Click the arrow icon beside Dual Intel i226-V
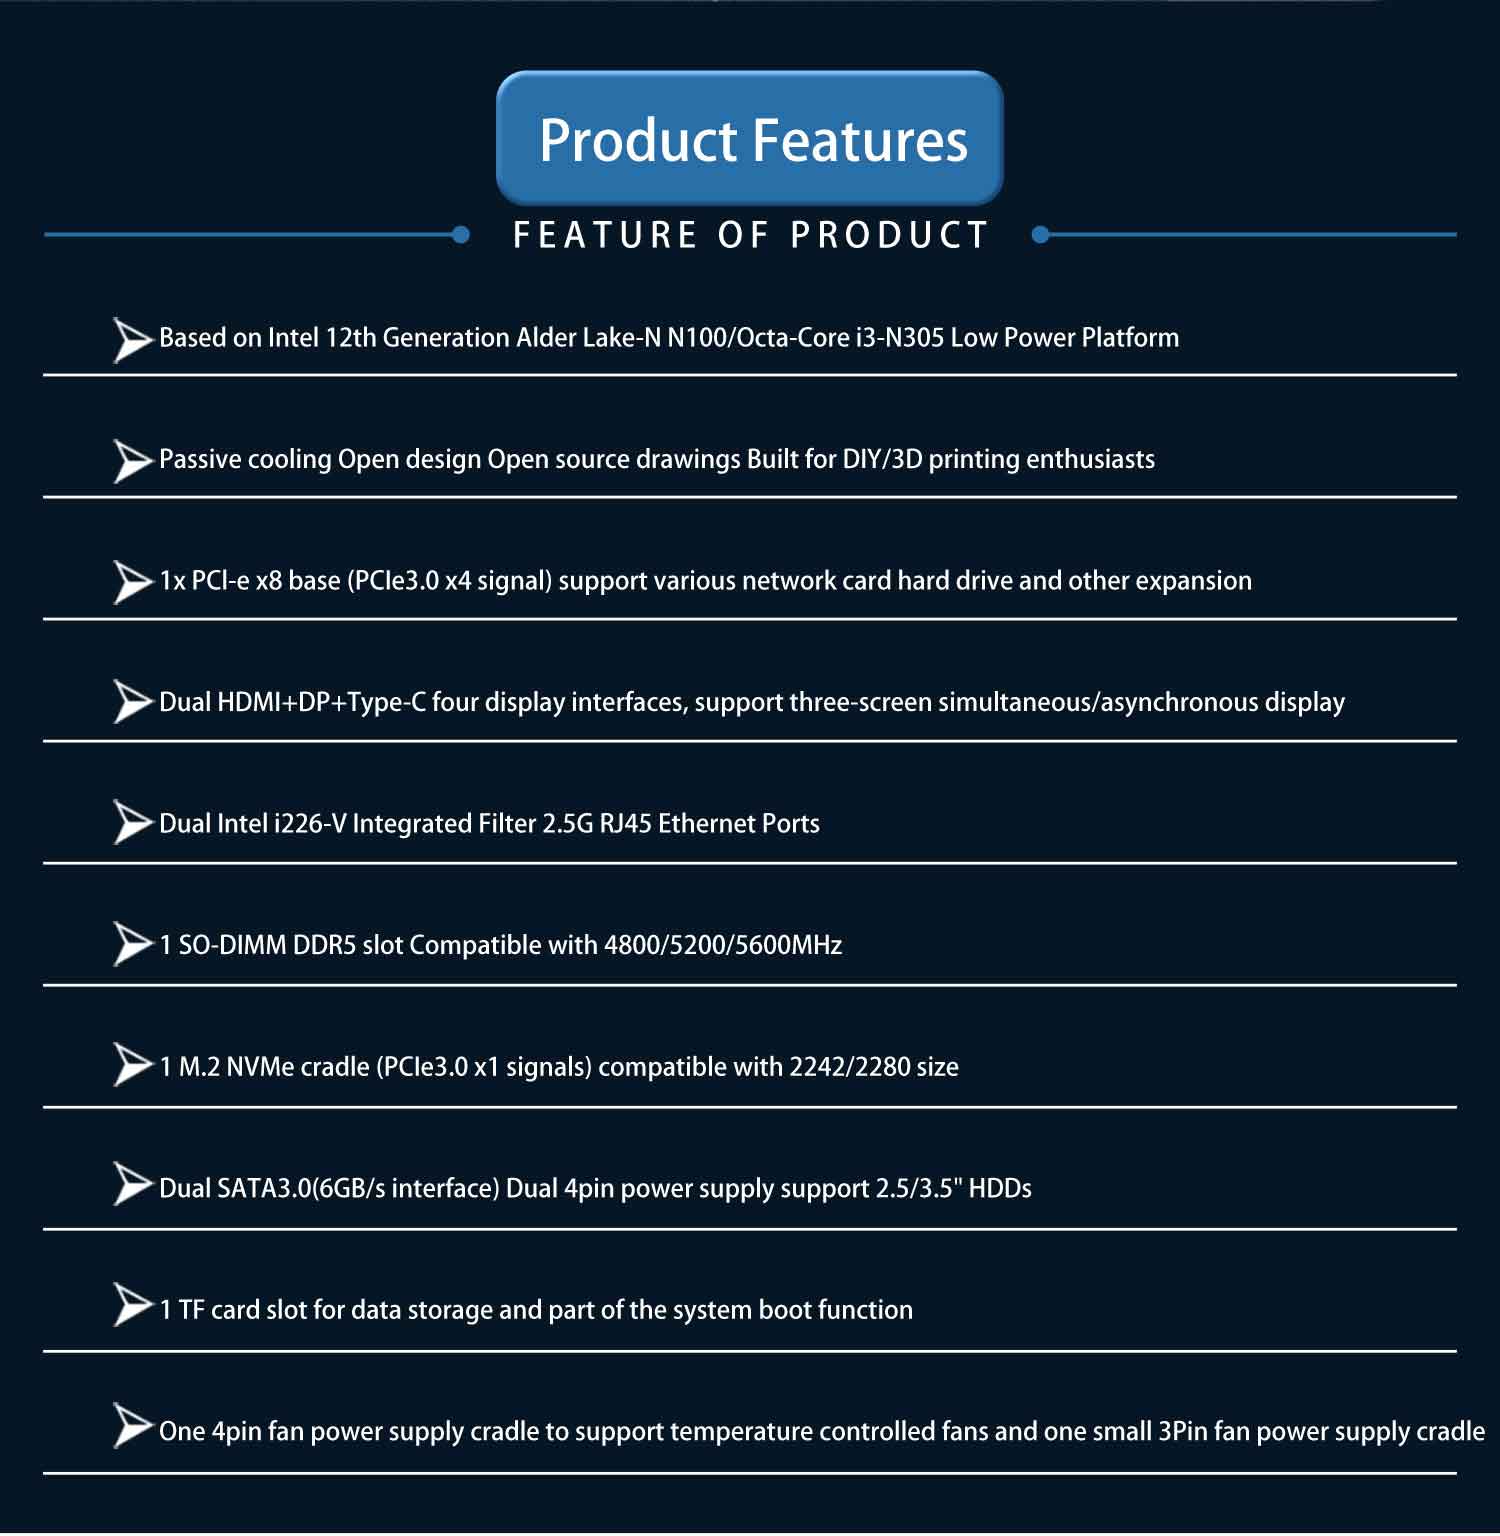The image size is (1500, 1536). 131,823
